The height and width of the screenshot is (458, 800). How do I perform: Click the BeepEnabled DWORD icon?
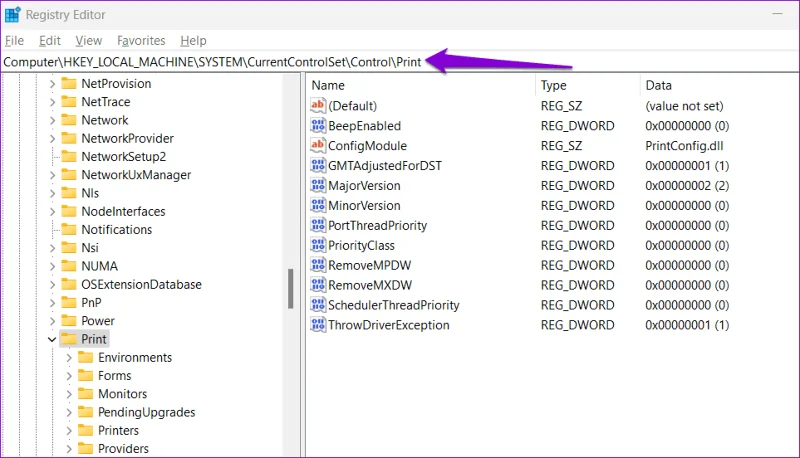[317, 125]
